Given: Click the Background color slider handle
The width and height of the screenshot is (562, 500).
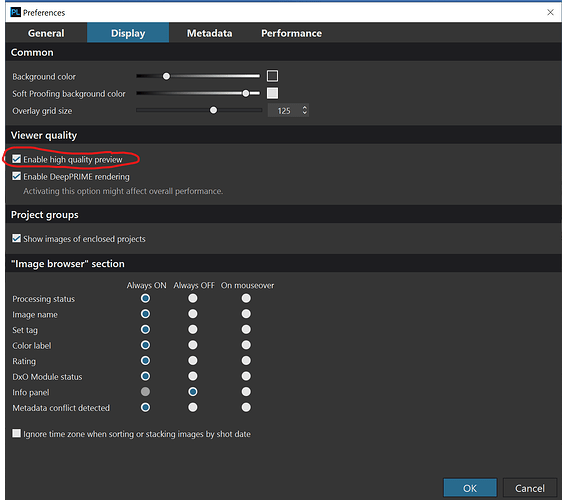Looking at the screenshot, I should tap(166, 76).
